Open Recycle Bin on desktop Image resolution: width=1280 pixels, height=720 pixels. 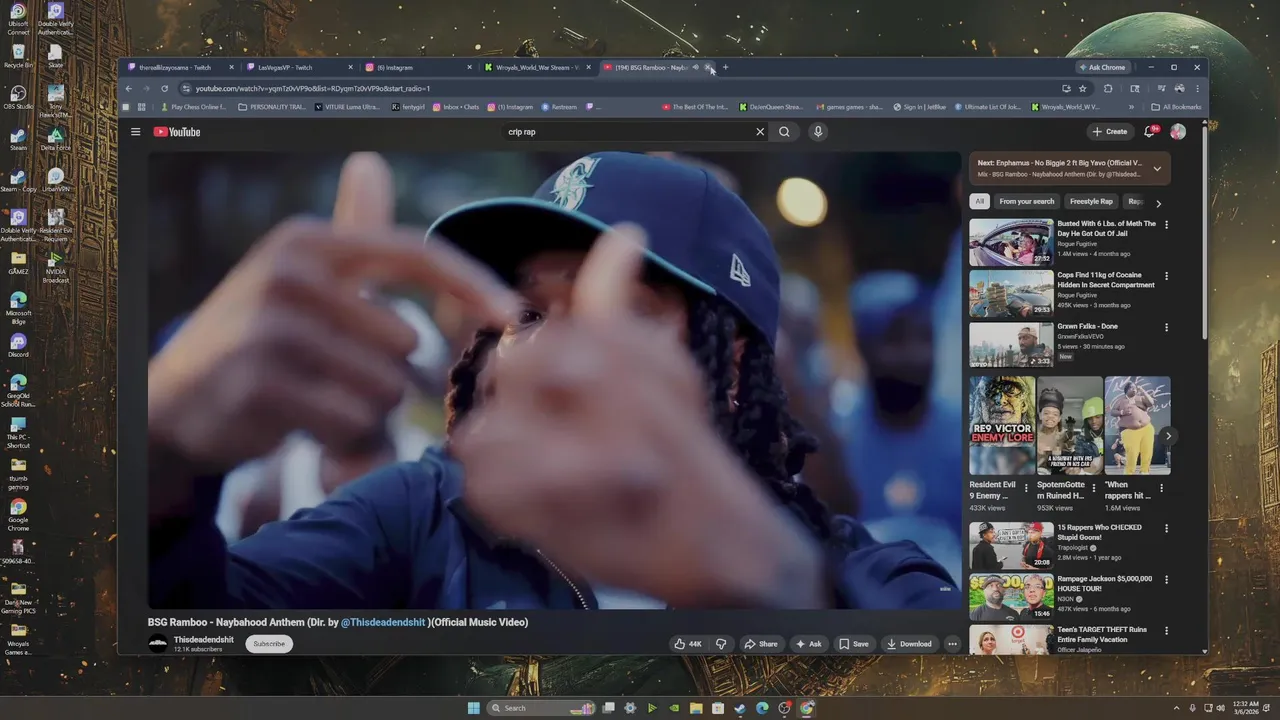(18, 56)
